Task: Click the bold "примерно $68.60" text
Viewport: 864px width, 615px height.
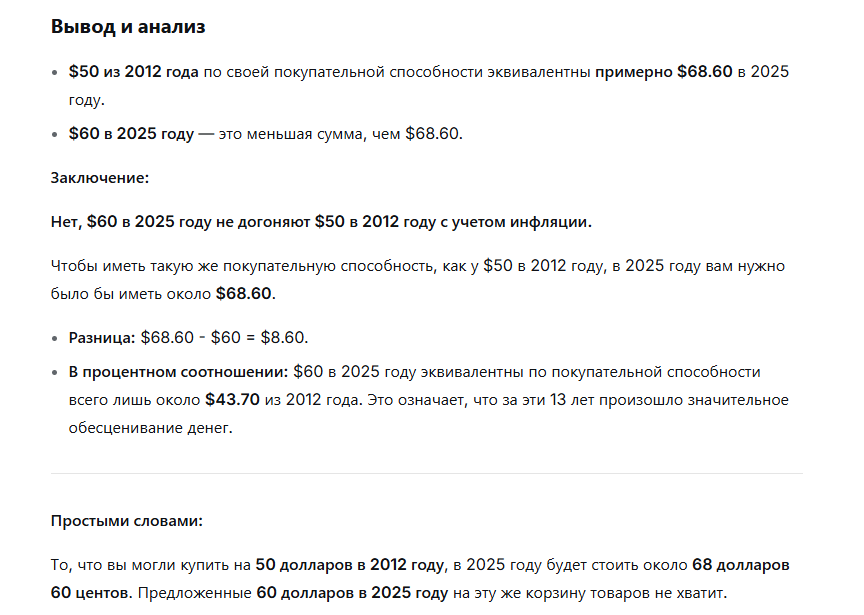Action: pyautogui.click(x=664, y=72)
